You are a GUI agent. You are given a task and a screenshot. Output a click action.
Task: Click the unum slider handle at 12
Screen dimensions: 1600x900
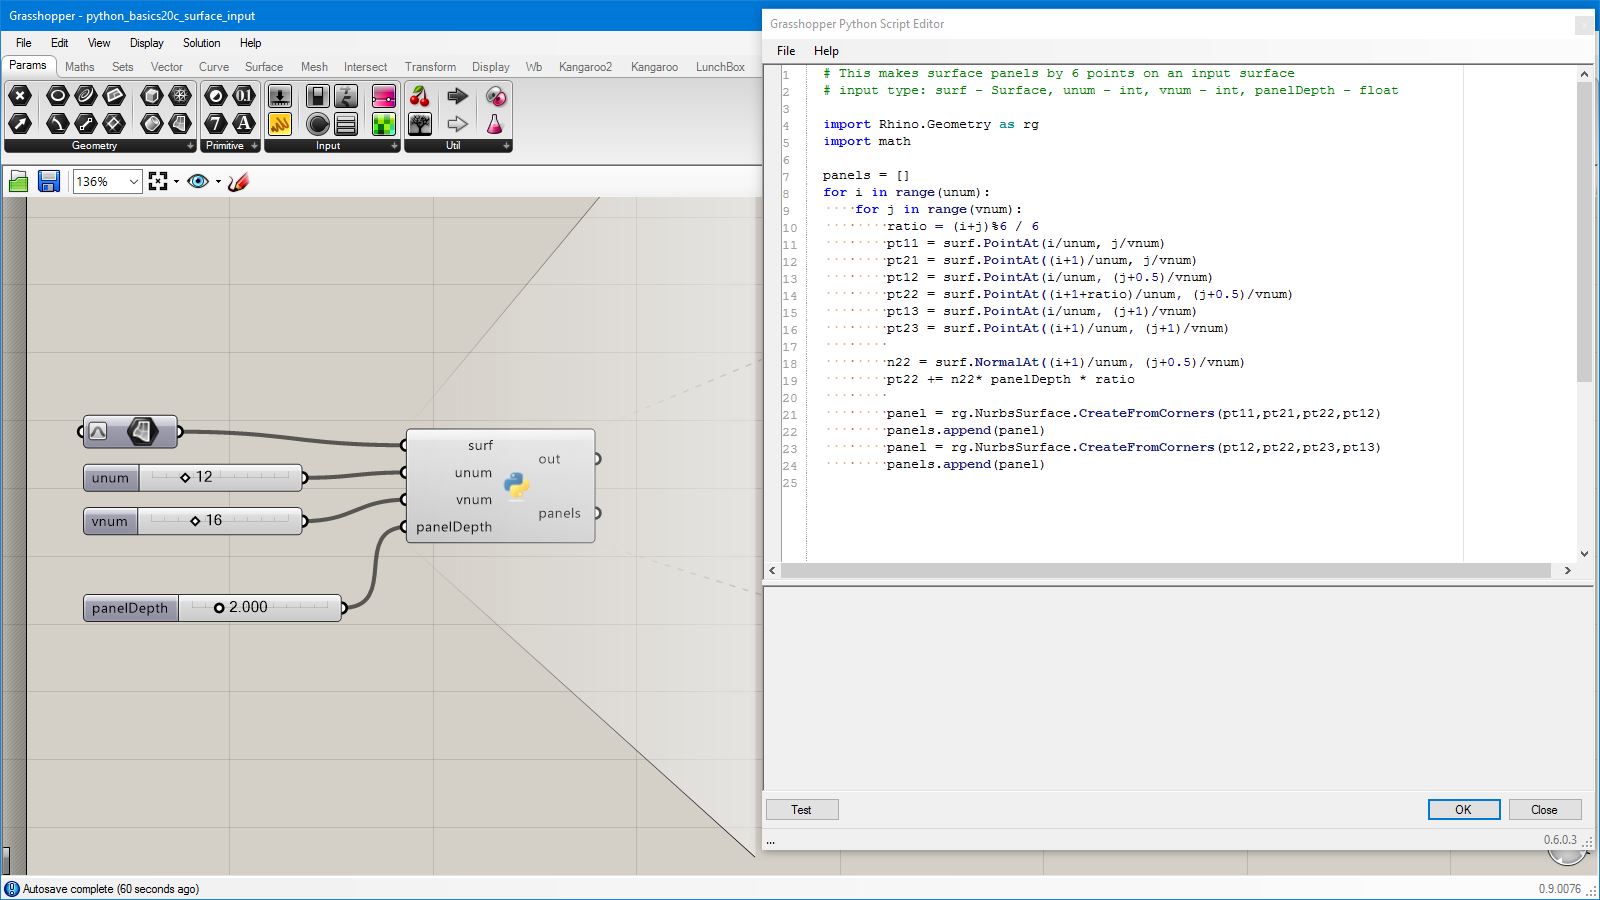[185, 478]
